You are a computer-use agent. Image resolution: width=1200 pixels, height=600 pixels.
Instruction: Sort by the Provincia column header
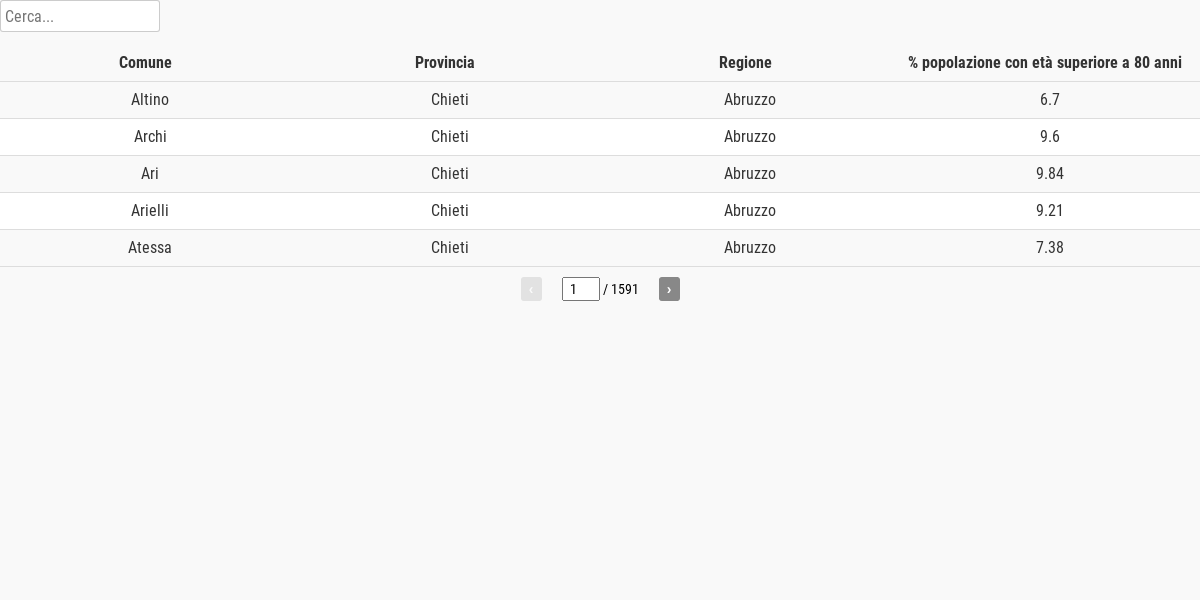pyautogui.click(x=445, y=63)
